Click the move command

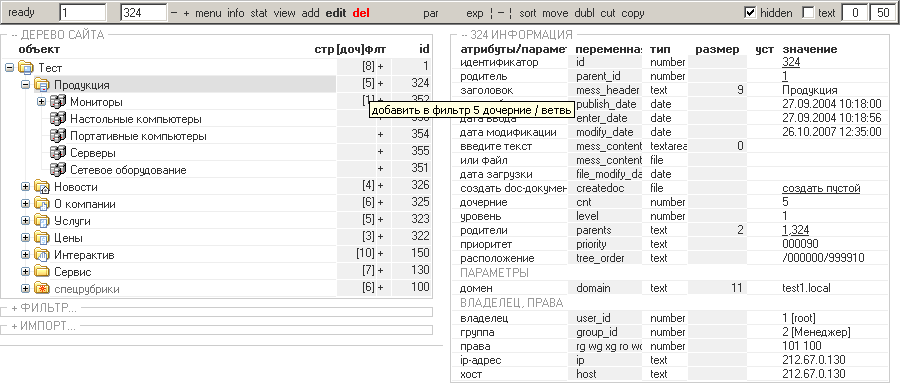pyautogui.click(x=555, y=13)
